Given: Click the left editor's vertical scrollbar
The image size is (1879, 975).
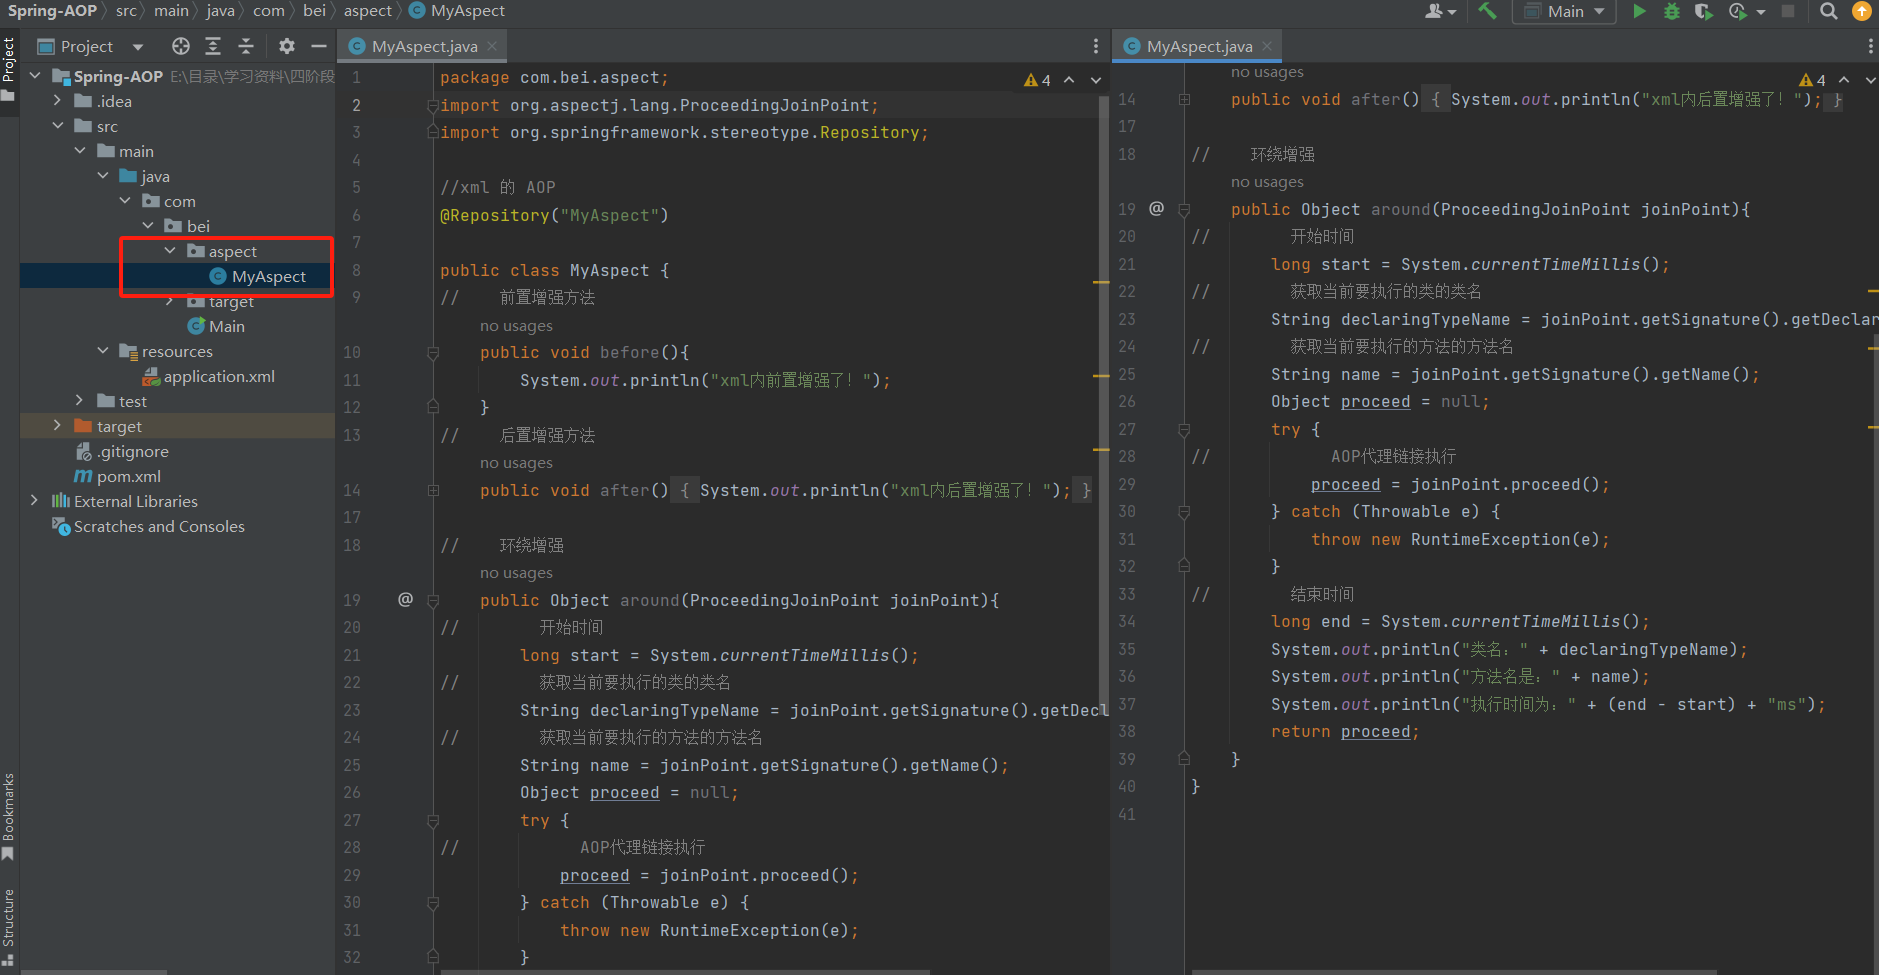Looking at the screenshot, I should pos(1103,400).
